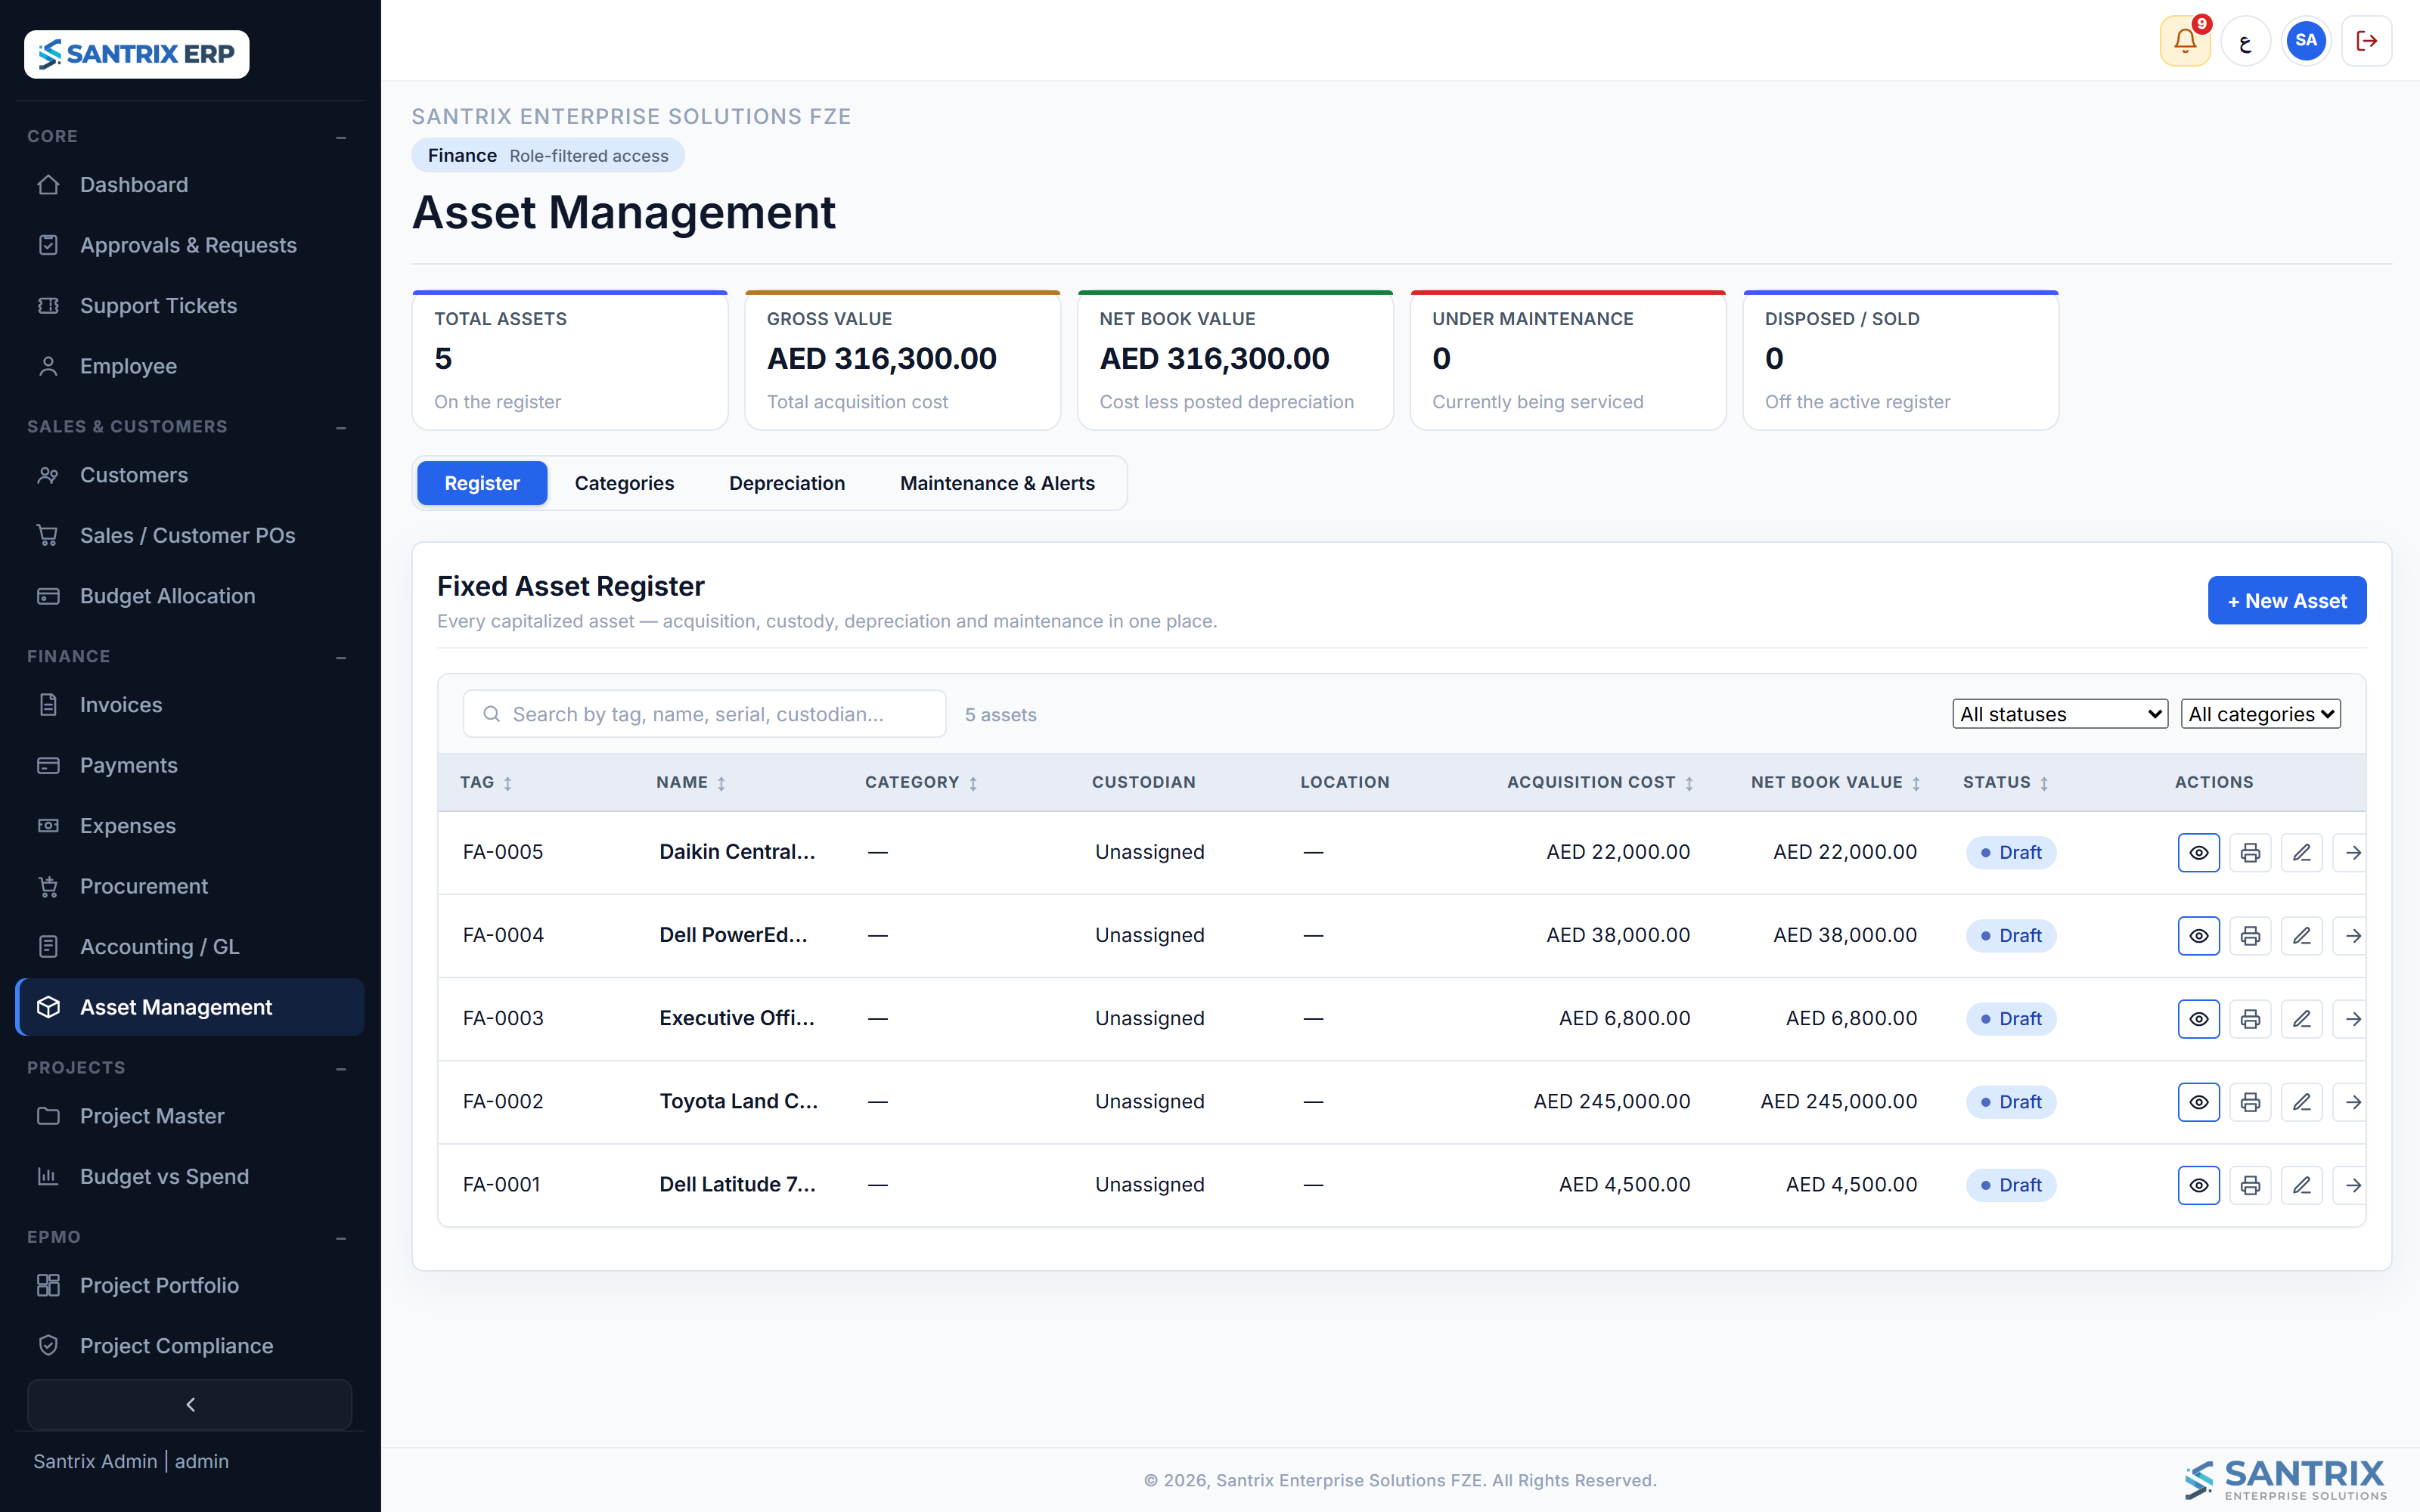Open the notifications bell icon
2420x1512 pixels.
click(2185, 41)
